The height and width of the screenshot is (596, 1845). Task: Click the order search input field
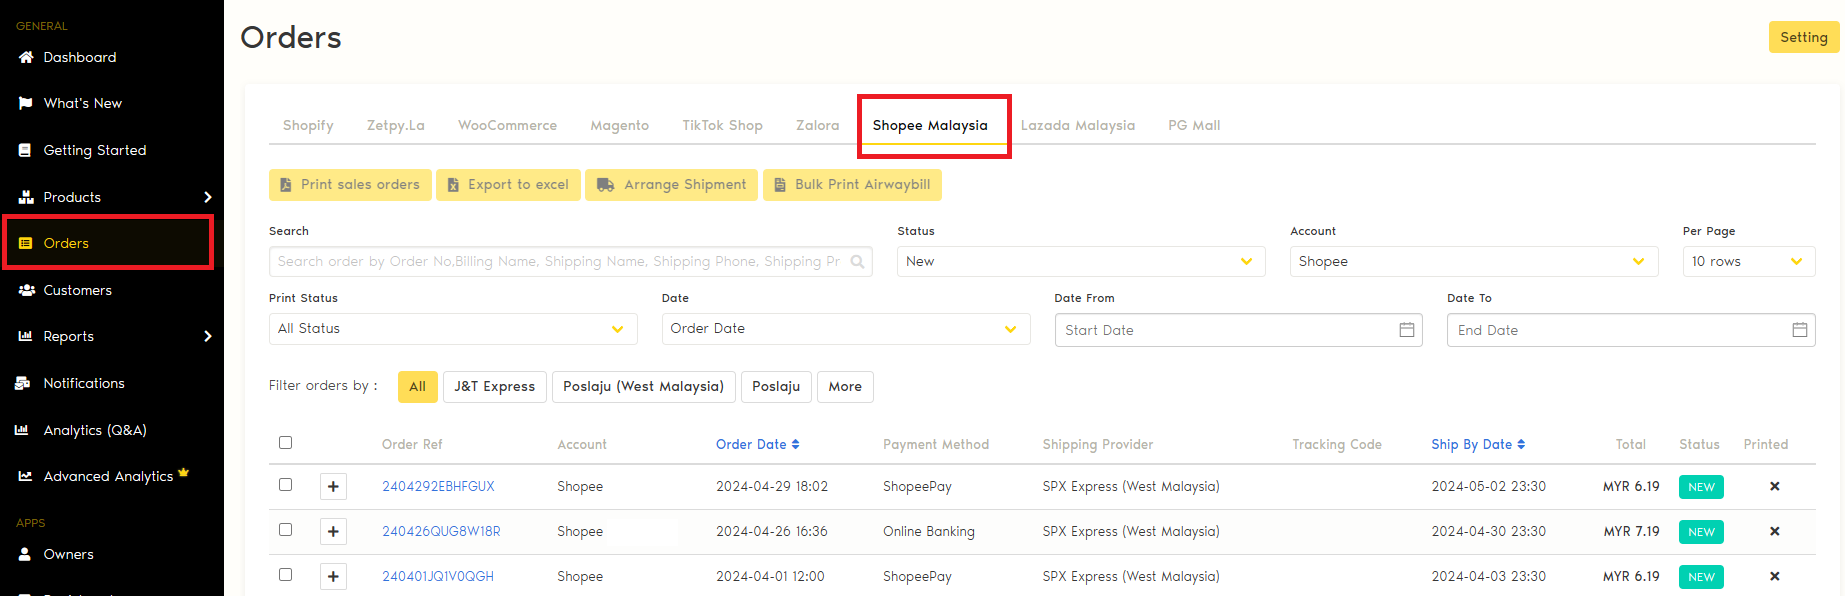[x=560, y=262]
